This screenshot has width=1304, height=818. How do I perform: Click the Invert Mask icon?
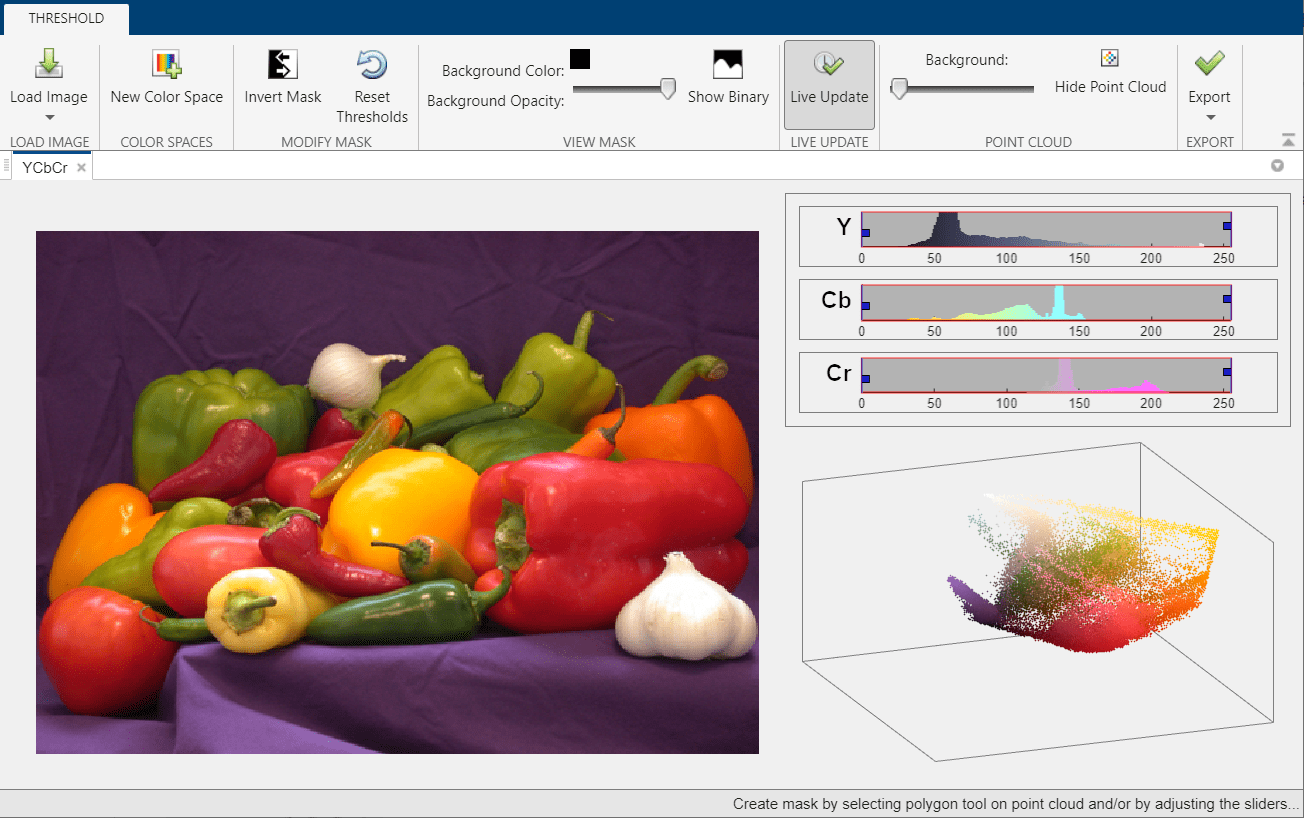click(x=283, y=65)
